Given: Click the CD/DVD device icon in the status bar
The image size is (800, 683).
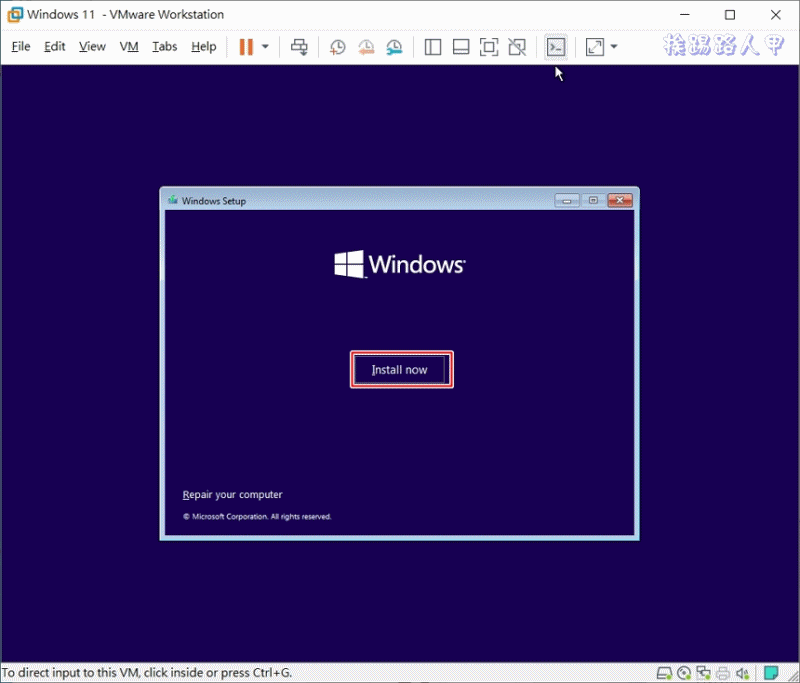Looking at the screenshot, I should click(684, 672).
